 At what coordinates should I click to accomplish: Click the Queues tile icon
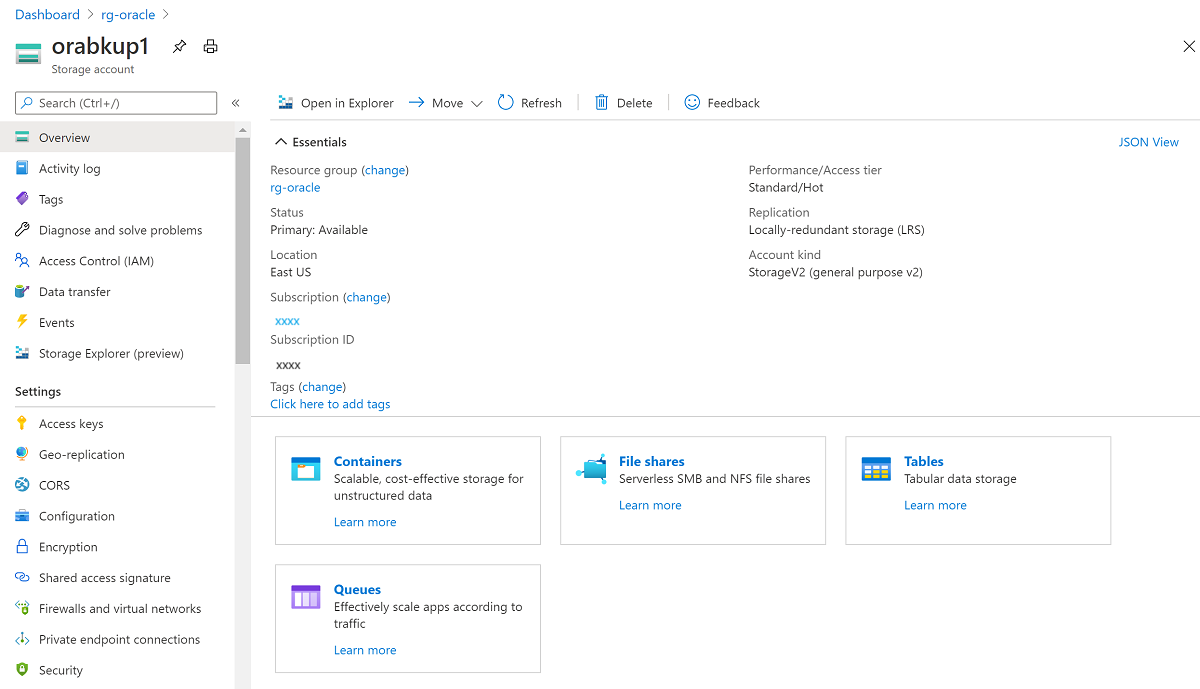(x=305, y=597)
